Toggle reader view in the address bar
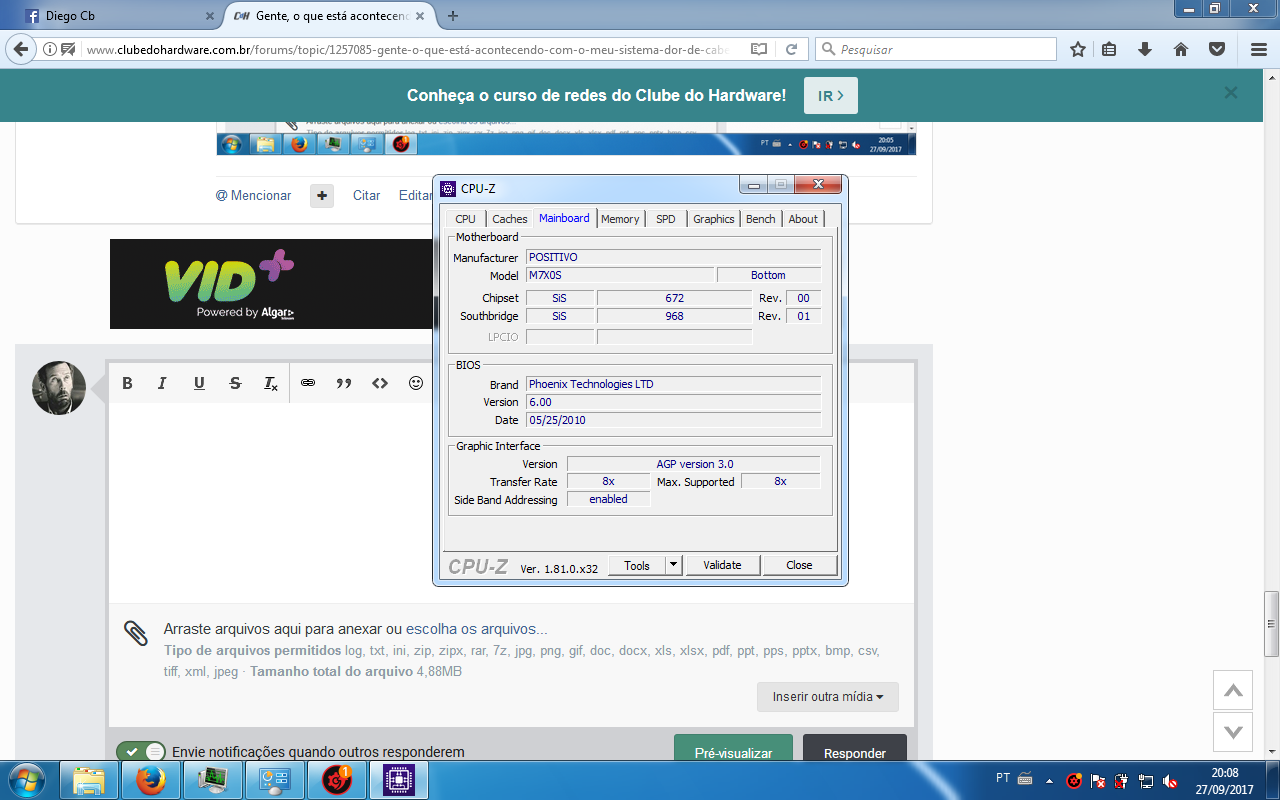The width and height of the screenshot is (1280, 800). [759, 49]
